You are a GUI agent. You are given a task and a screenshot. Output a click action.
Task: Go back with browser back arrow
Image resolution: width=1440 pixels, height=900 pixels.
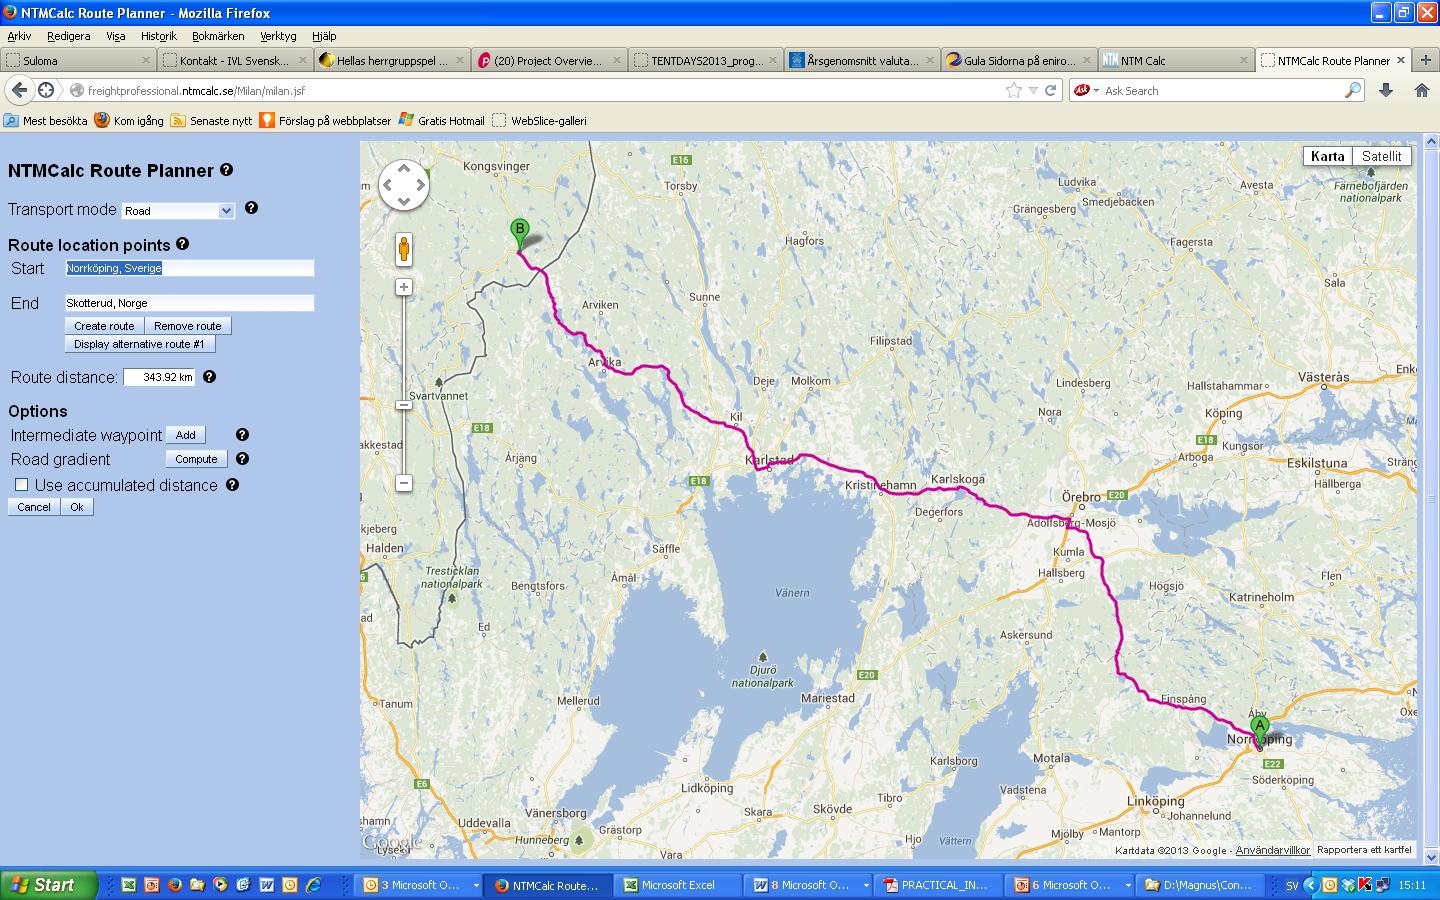19,90
